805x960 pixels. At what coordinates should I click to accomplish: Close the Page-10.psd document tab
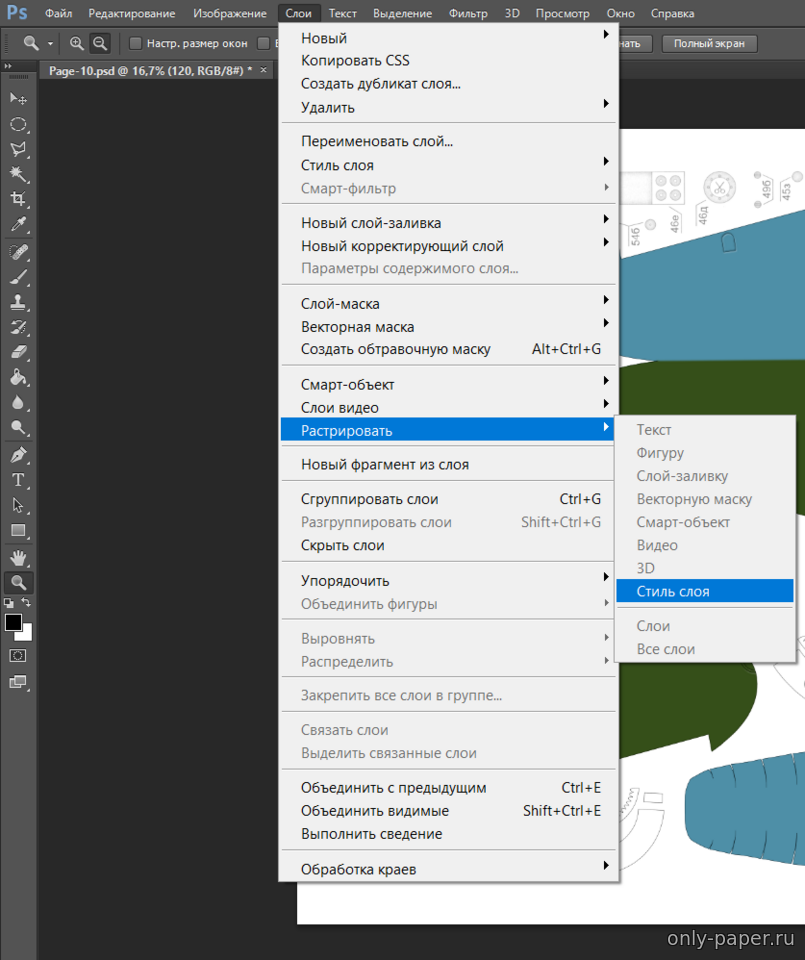[264, 70]
